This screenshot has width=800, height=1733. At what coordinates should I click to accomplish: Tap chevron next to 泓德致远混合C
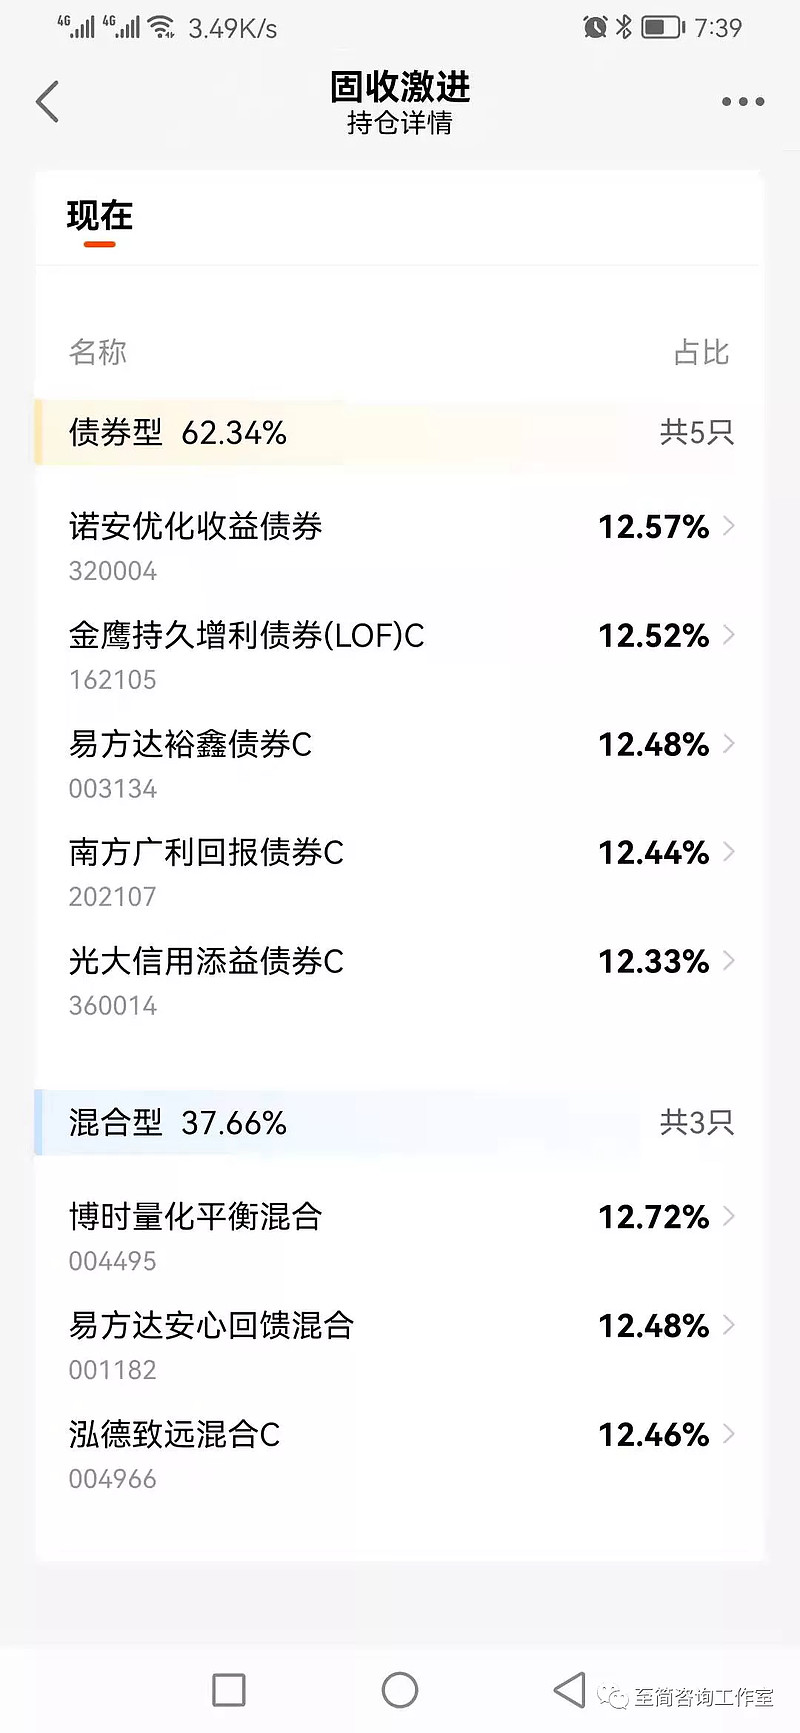[729, 1434]
